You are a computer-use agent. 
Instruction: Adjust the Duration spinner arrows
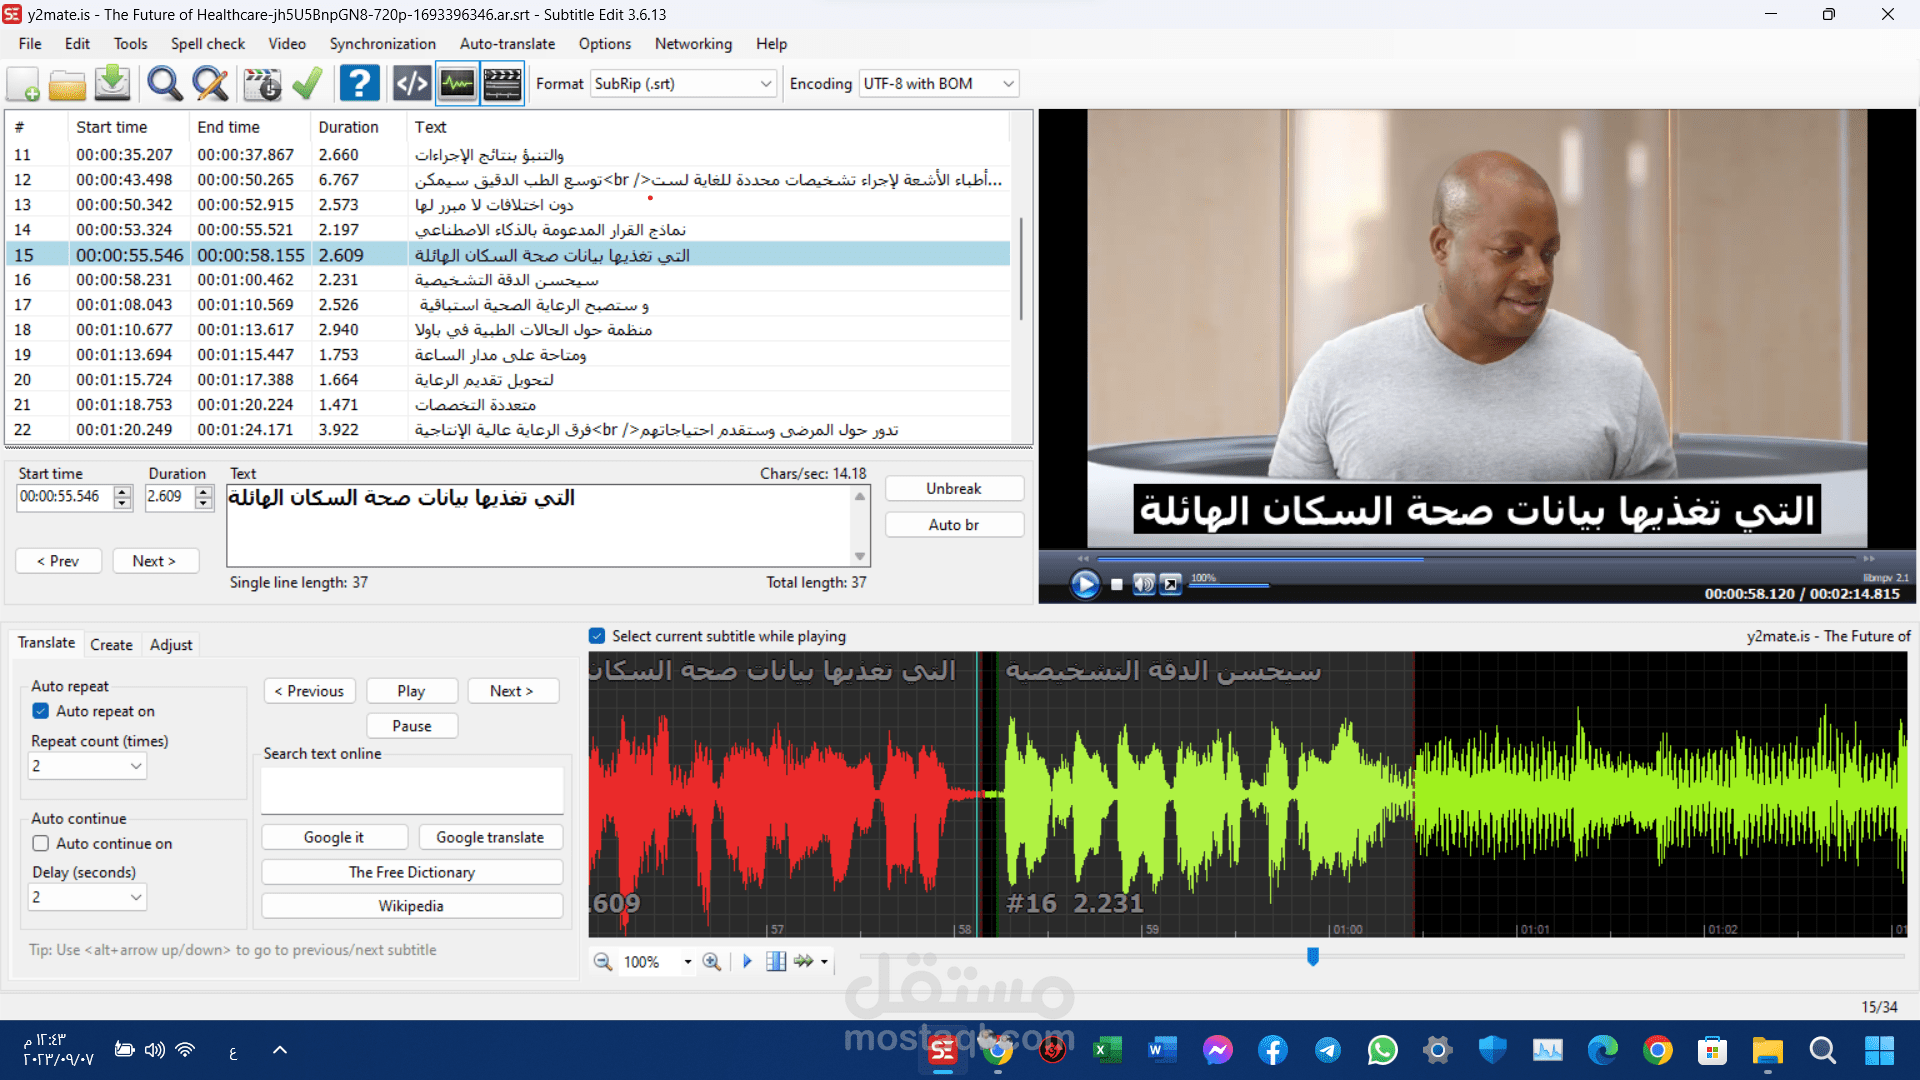[204, 497]
